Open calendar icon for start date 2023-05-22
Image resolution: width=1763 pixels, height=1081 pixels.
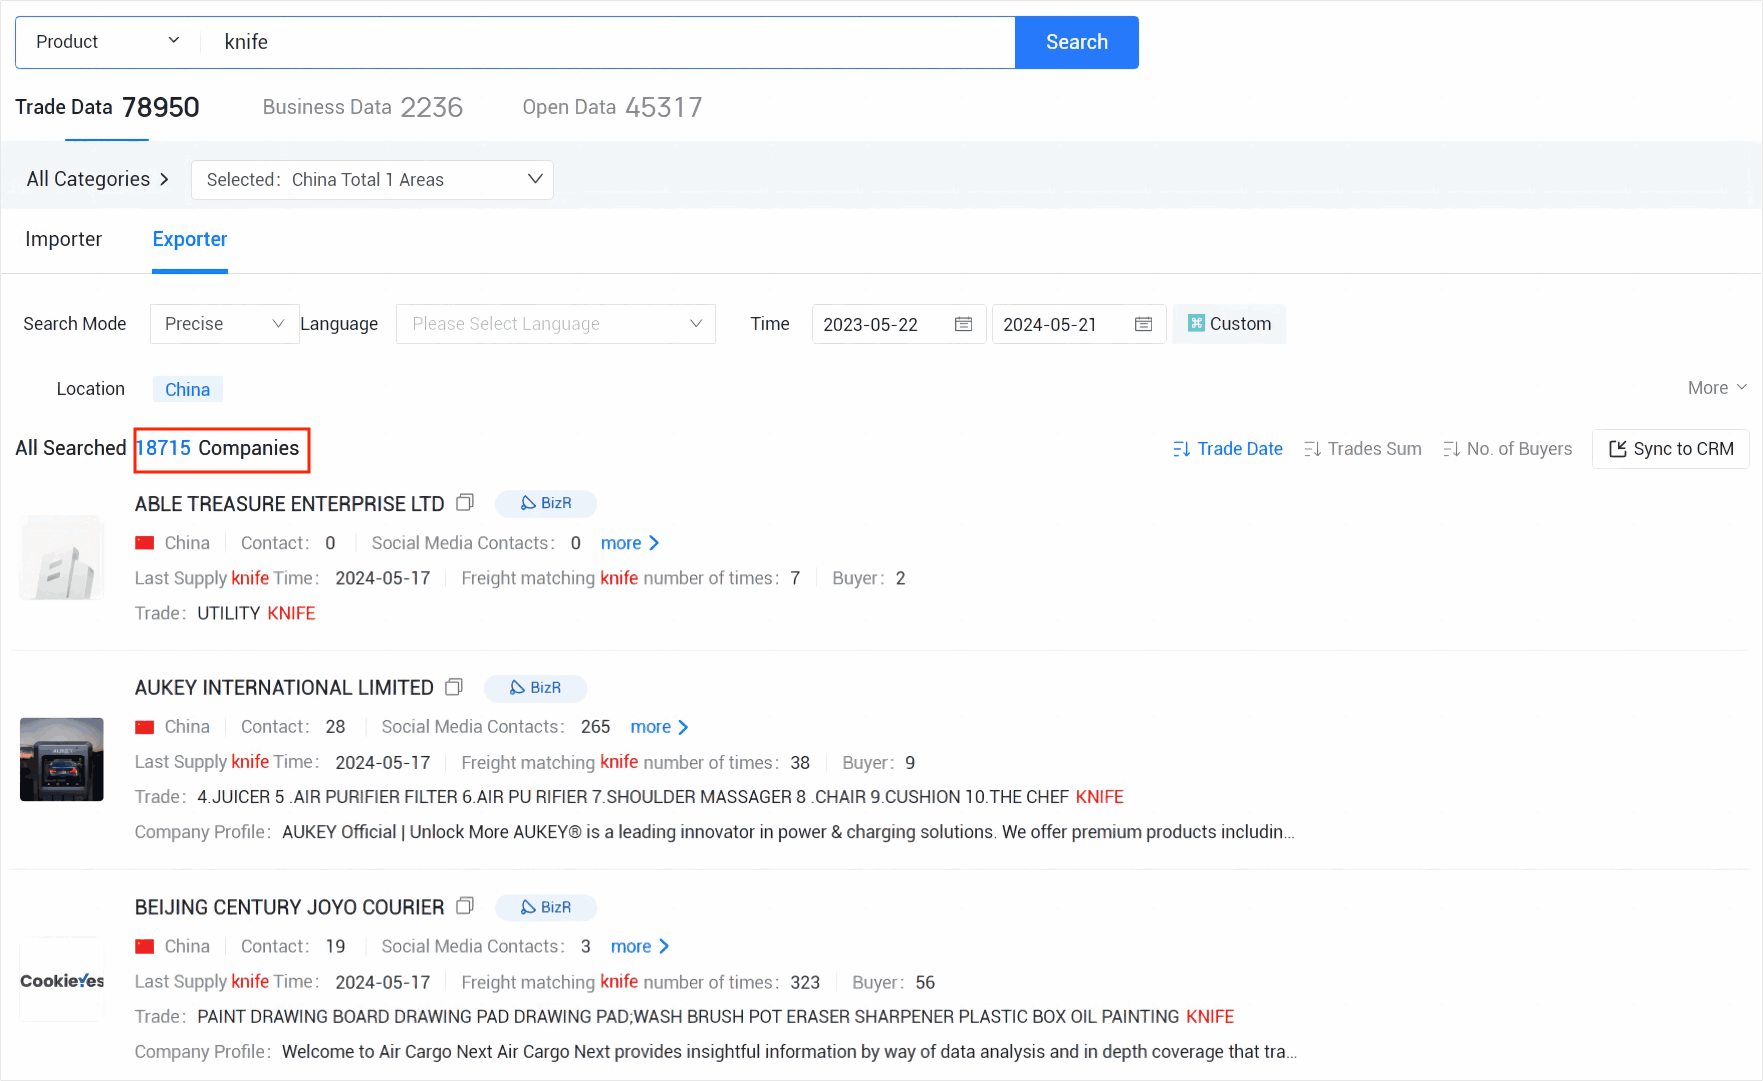964,324
